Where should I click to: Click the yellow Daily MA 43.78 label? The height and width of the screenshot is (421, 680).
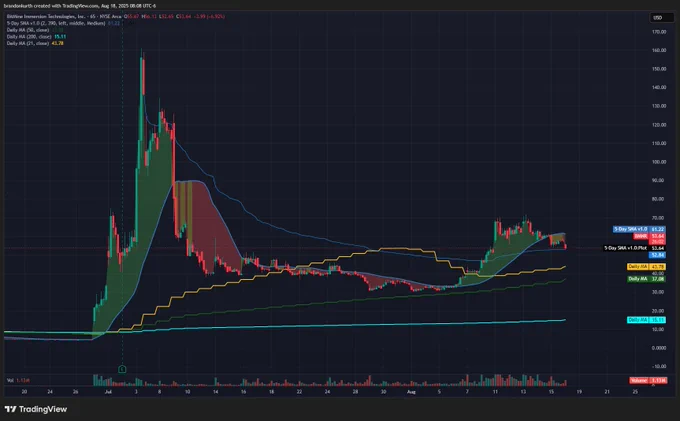tap(646, 266)
